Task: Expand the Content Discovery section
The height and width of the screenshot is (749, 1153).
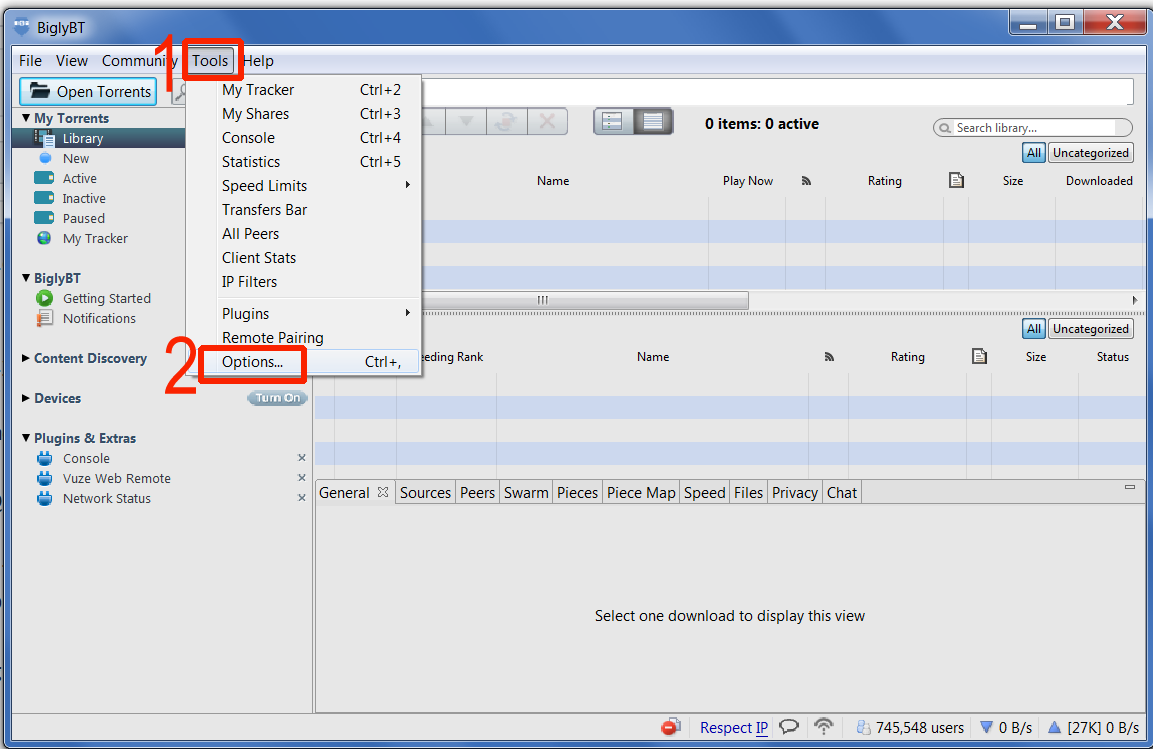Action: click(26, 359)
